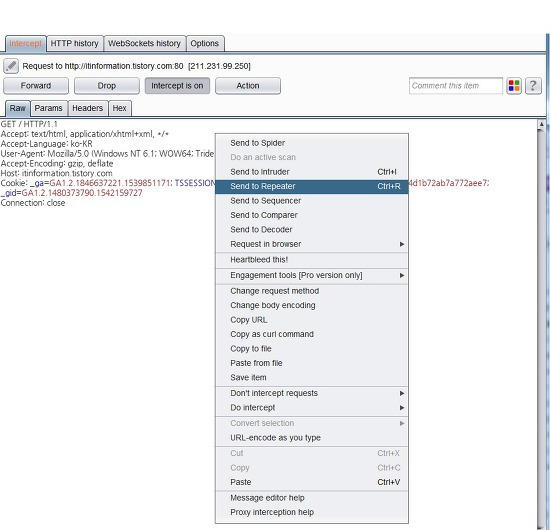The image size is (550, 530).
Task: Switch to the Headers view tab
Action: click(88, 108)
